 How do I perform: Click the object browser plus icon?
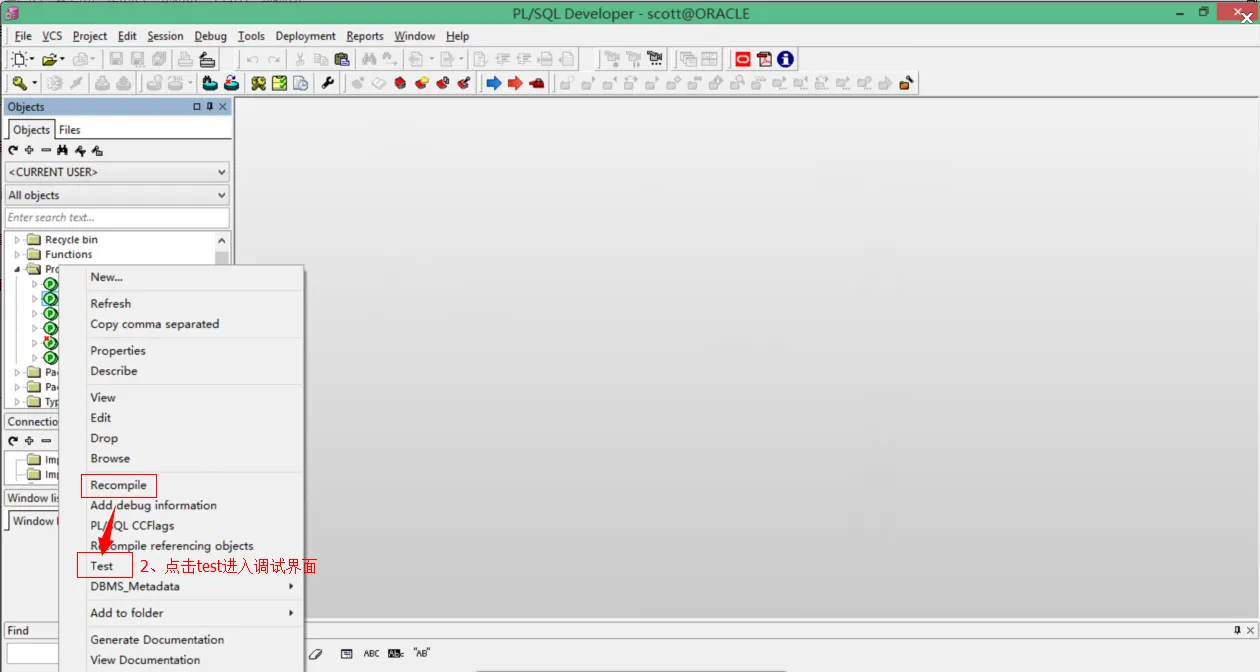(x=29, y=150)
